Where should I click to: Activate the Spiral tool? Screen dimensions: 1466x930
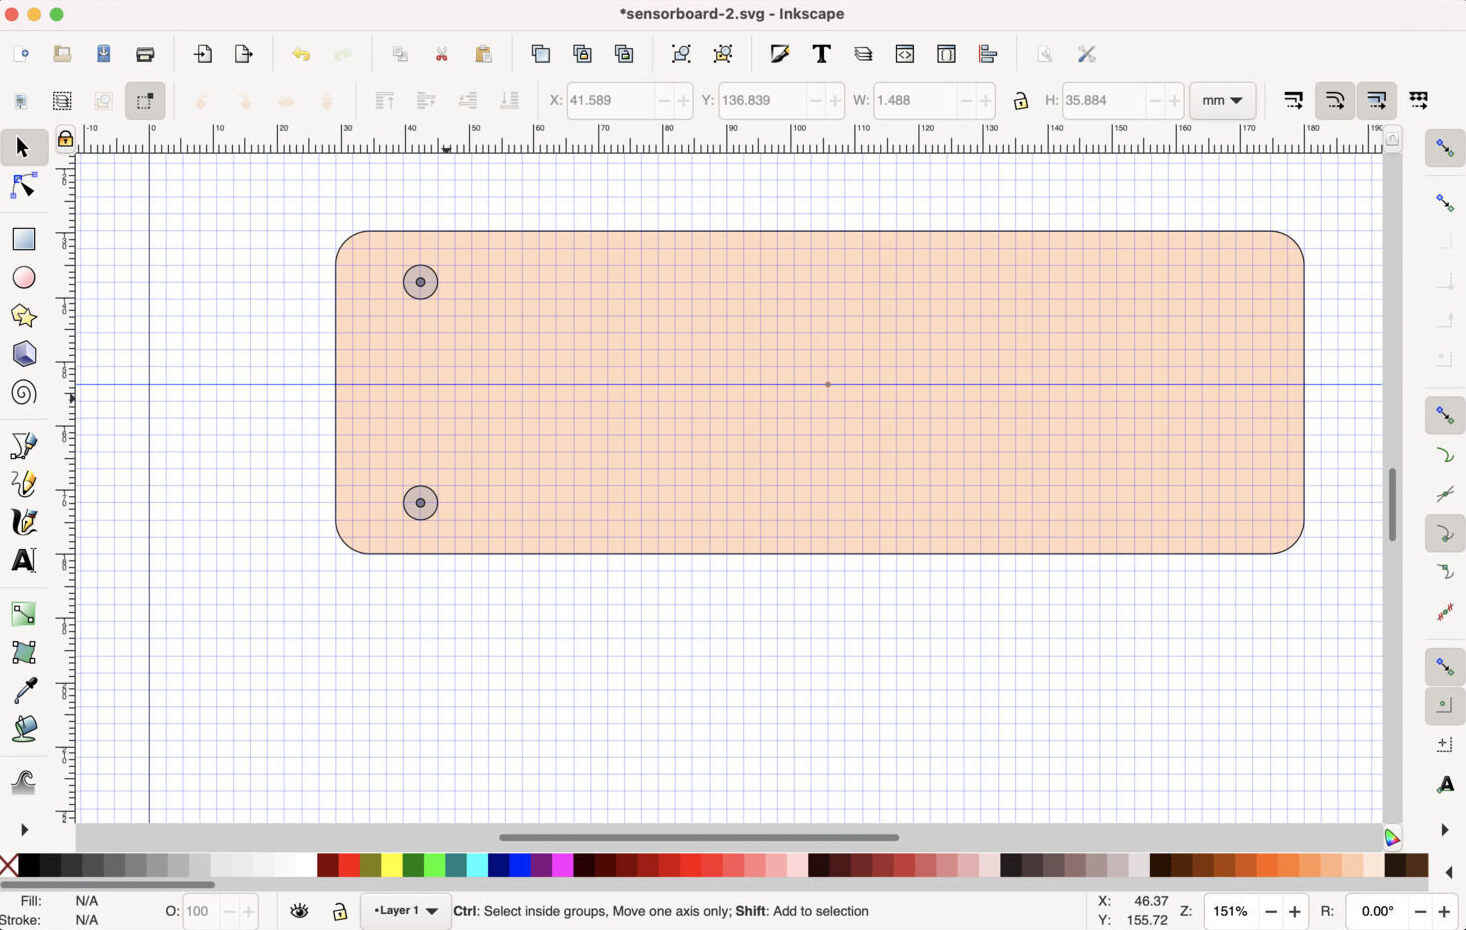(23, 393)
